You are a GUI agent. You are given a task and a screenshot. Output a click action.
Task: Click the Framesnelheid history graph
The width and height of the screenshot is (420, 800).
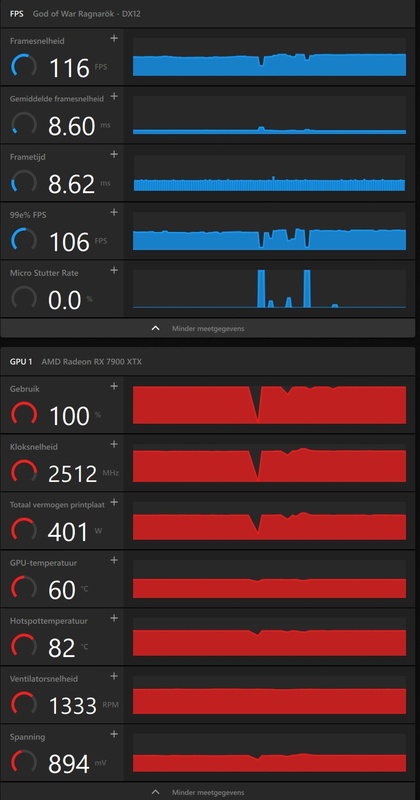click(269, 57)
